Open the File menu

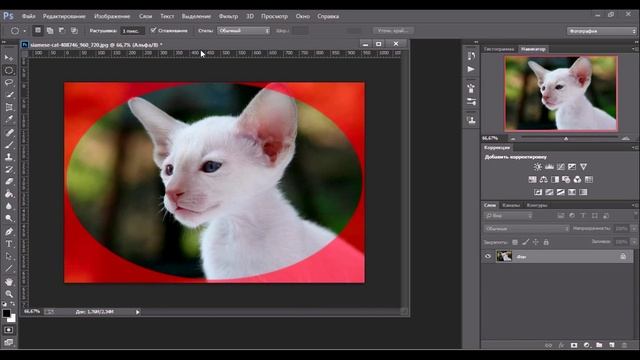[x=29, y=16]
